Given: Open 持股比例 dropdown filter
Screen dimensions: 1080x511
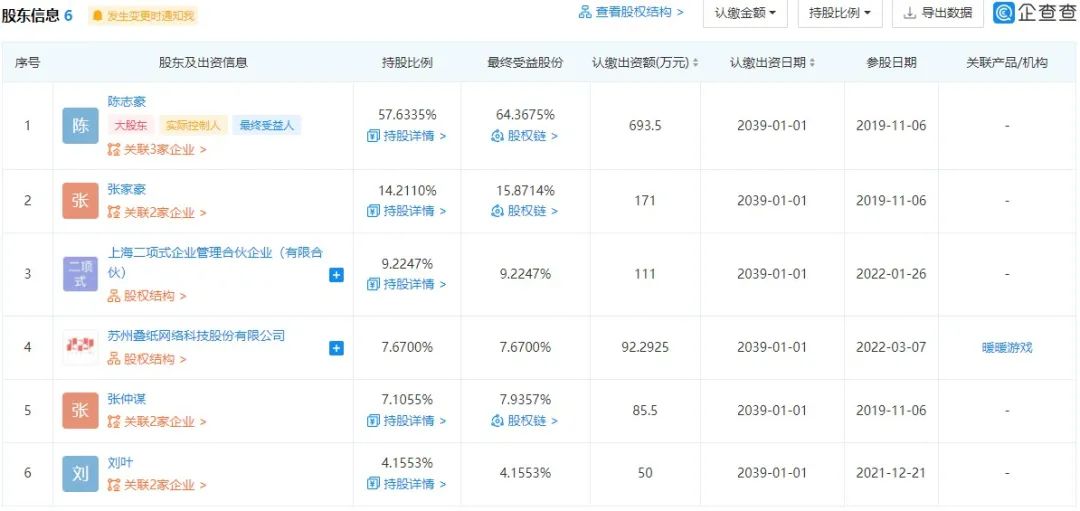Looking at the screenshot, I should tap(840, 13).
